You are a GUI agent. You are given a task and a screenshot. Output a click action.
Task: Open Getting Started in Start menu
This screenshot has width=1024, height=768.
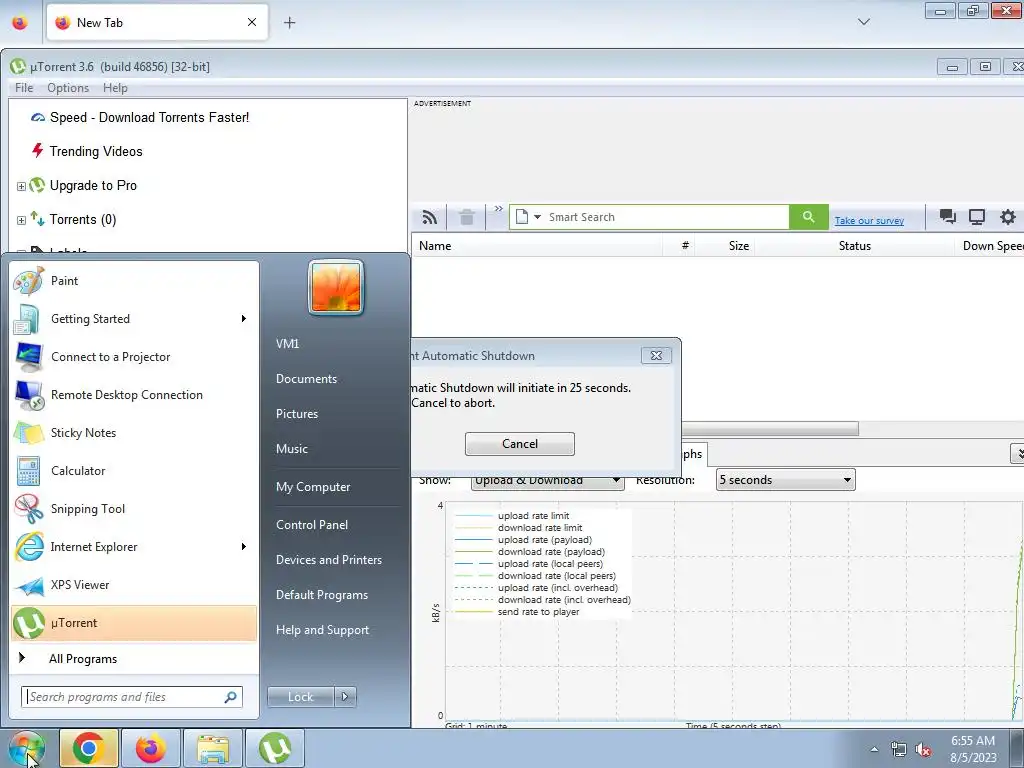[x=134, y=319]
